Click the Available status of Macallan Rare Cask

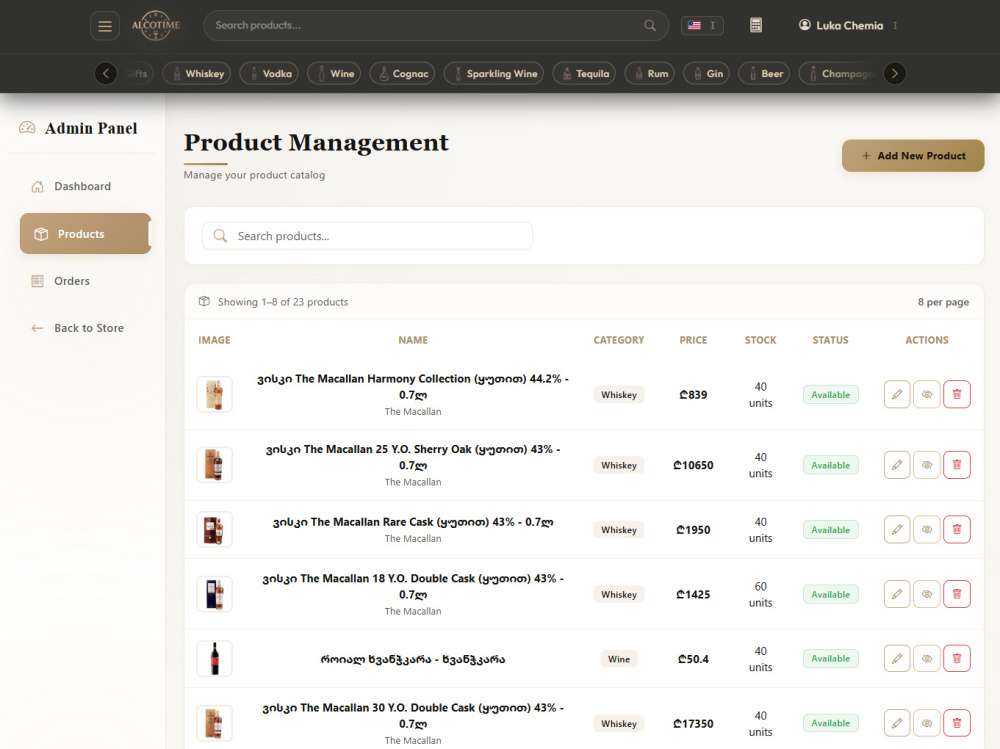pos(830,530)
